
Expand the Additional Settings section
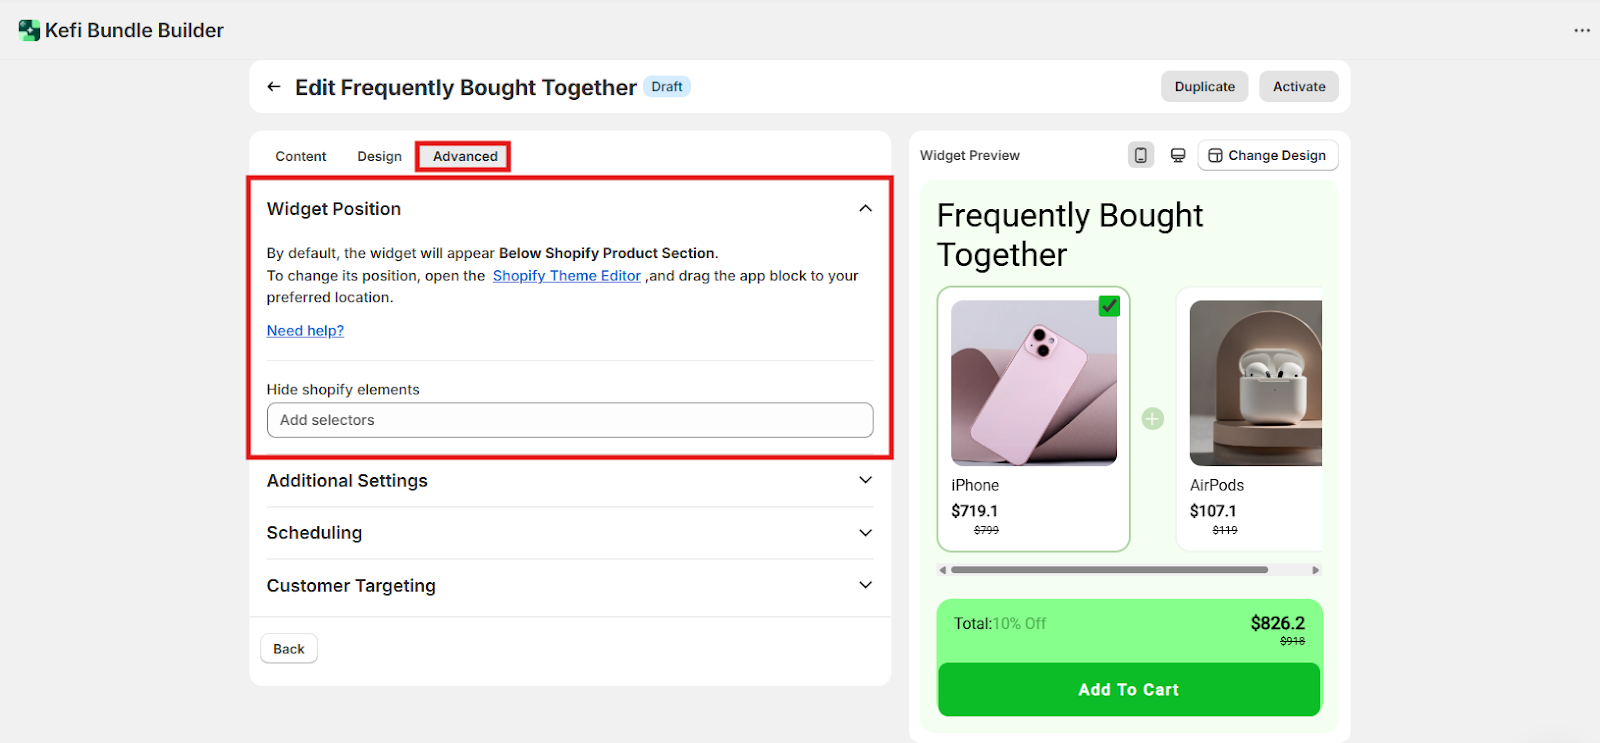pyautogui.click(x=865, y=481)
